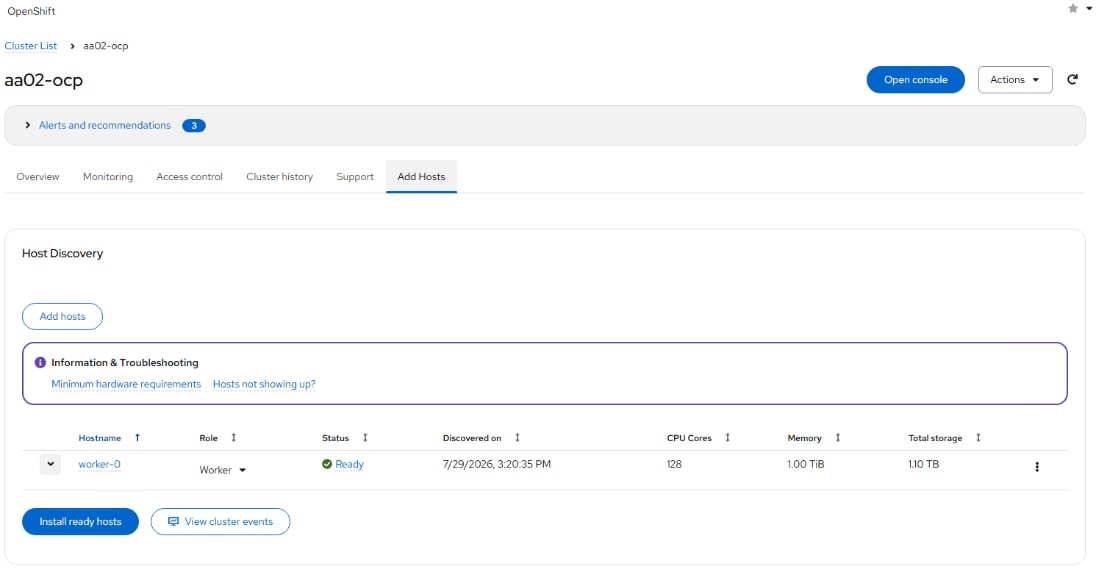Click the info icon in Information & Troubleshooting
Viewport: 1096px width, 572px height.
tap(40, 362)
